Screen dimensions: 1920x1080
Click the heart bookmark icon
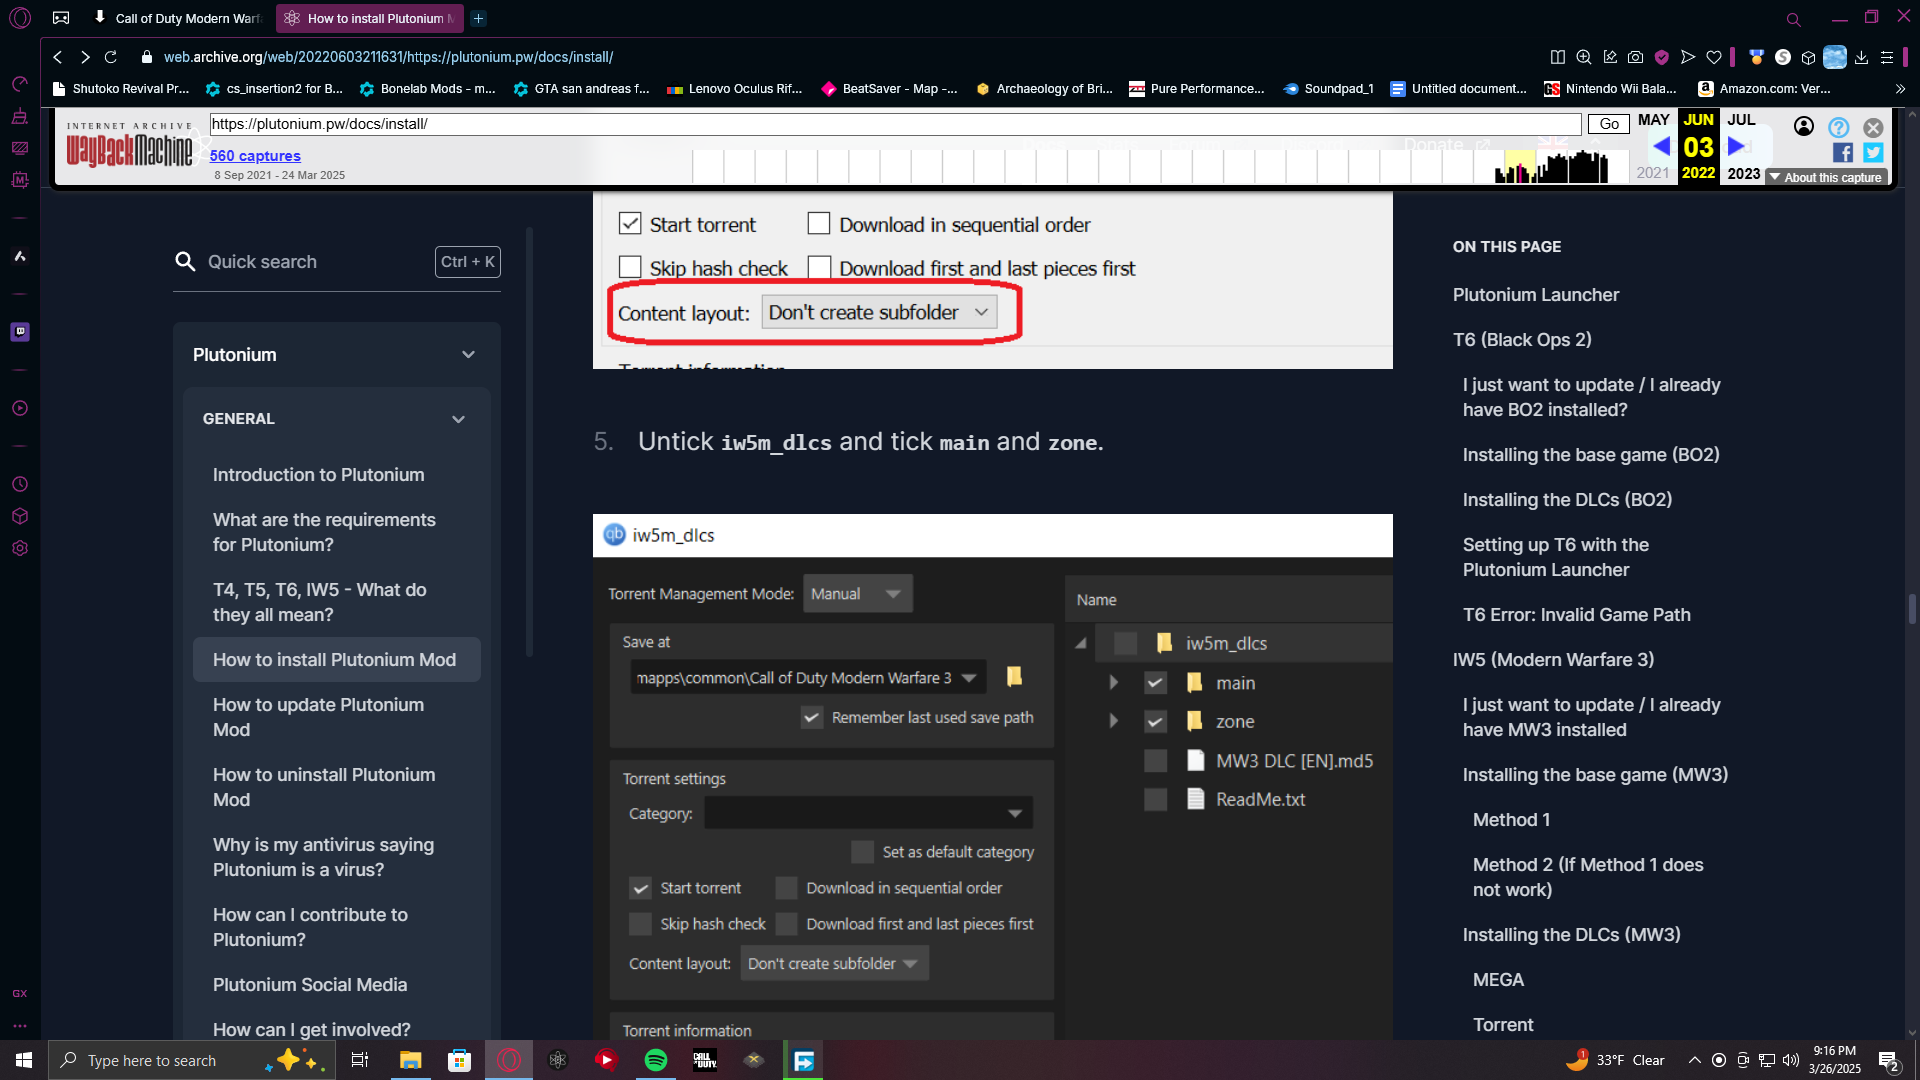click(1714, 57)
